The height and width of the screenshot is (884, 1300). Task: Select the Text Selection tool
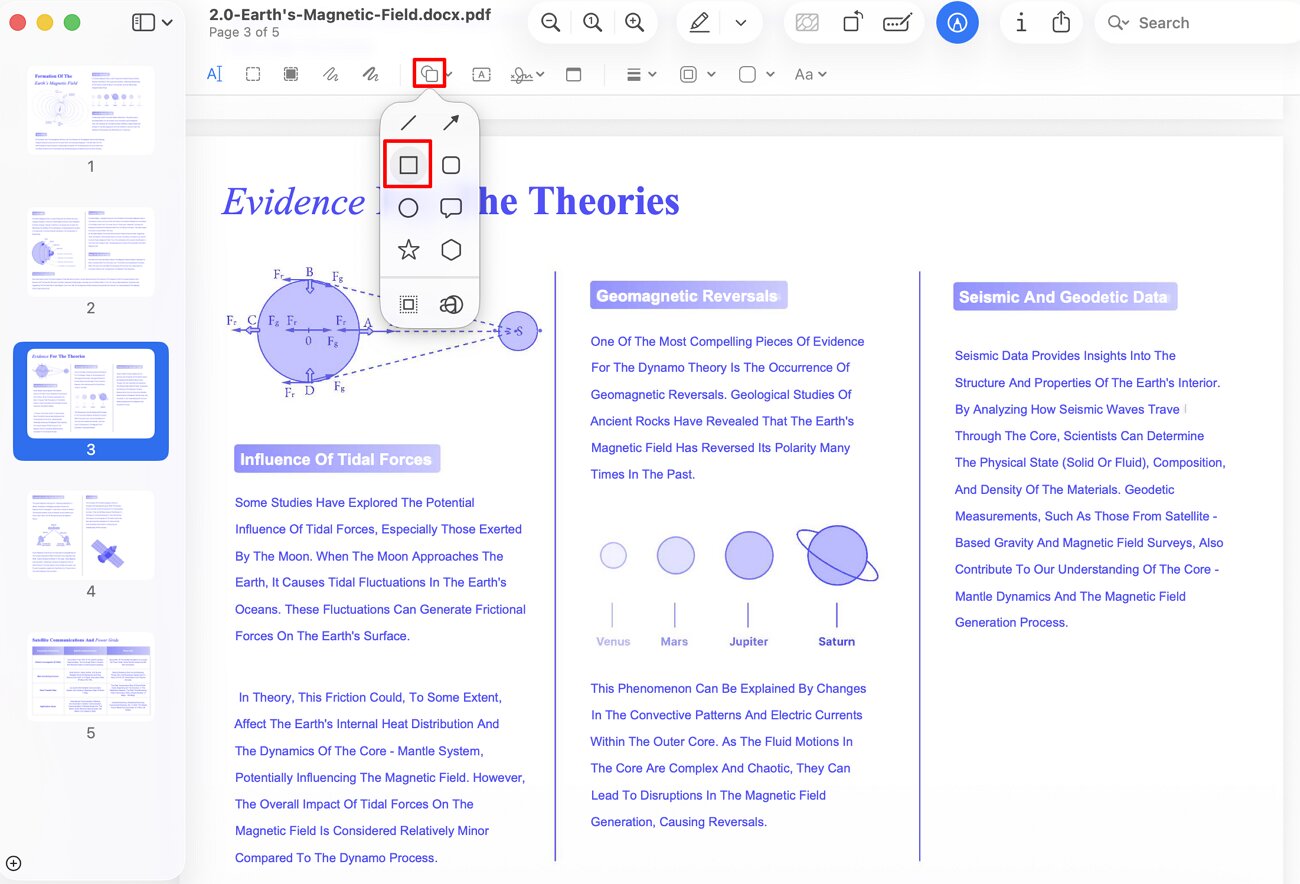pyautogui.click(x=214, y=74)
